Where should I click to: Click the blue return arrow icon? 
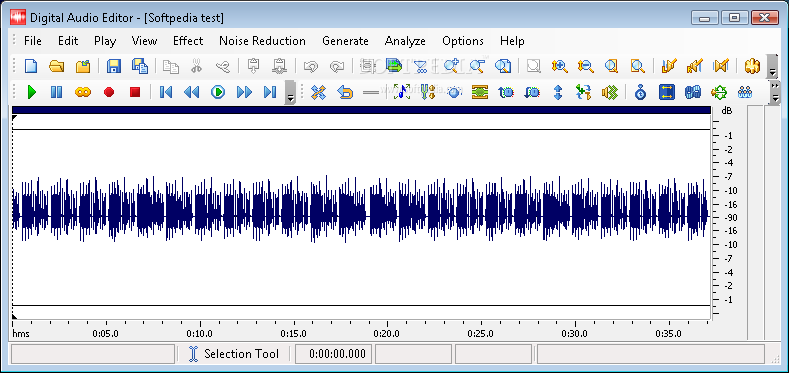click(x=345, y=92)
